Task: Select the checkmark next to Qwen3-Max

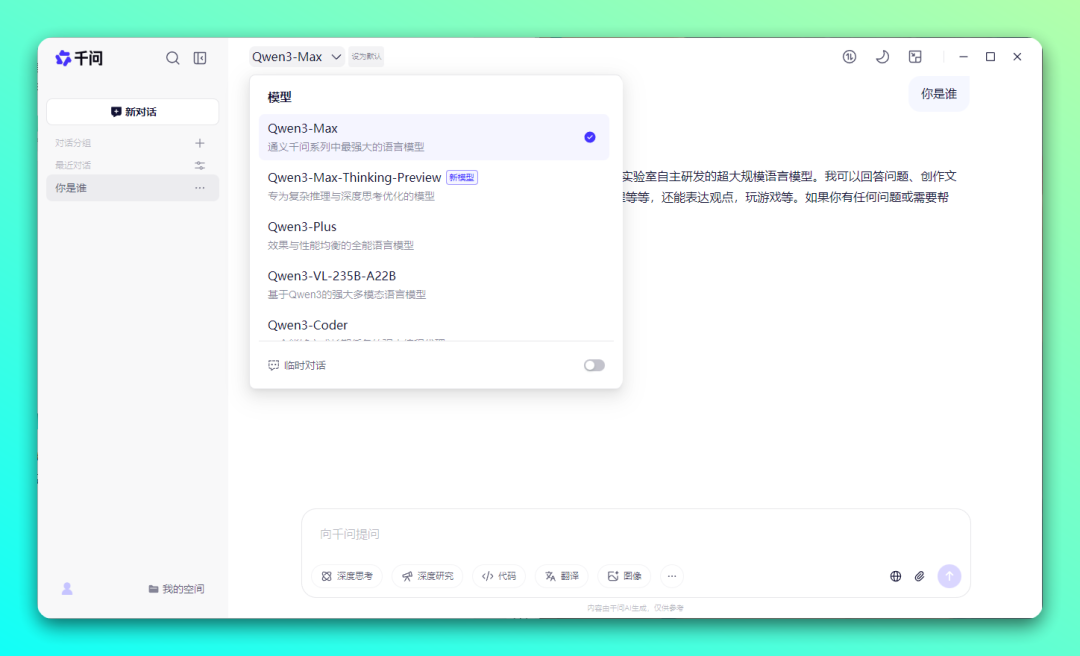Action: click(x=589, y=137)
